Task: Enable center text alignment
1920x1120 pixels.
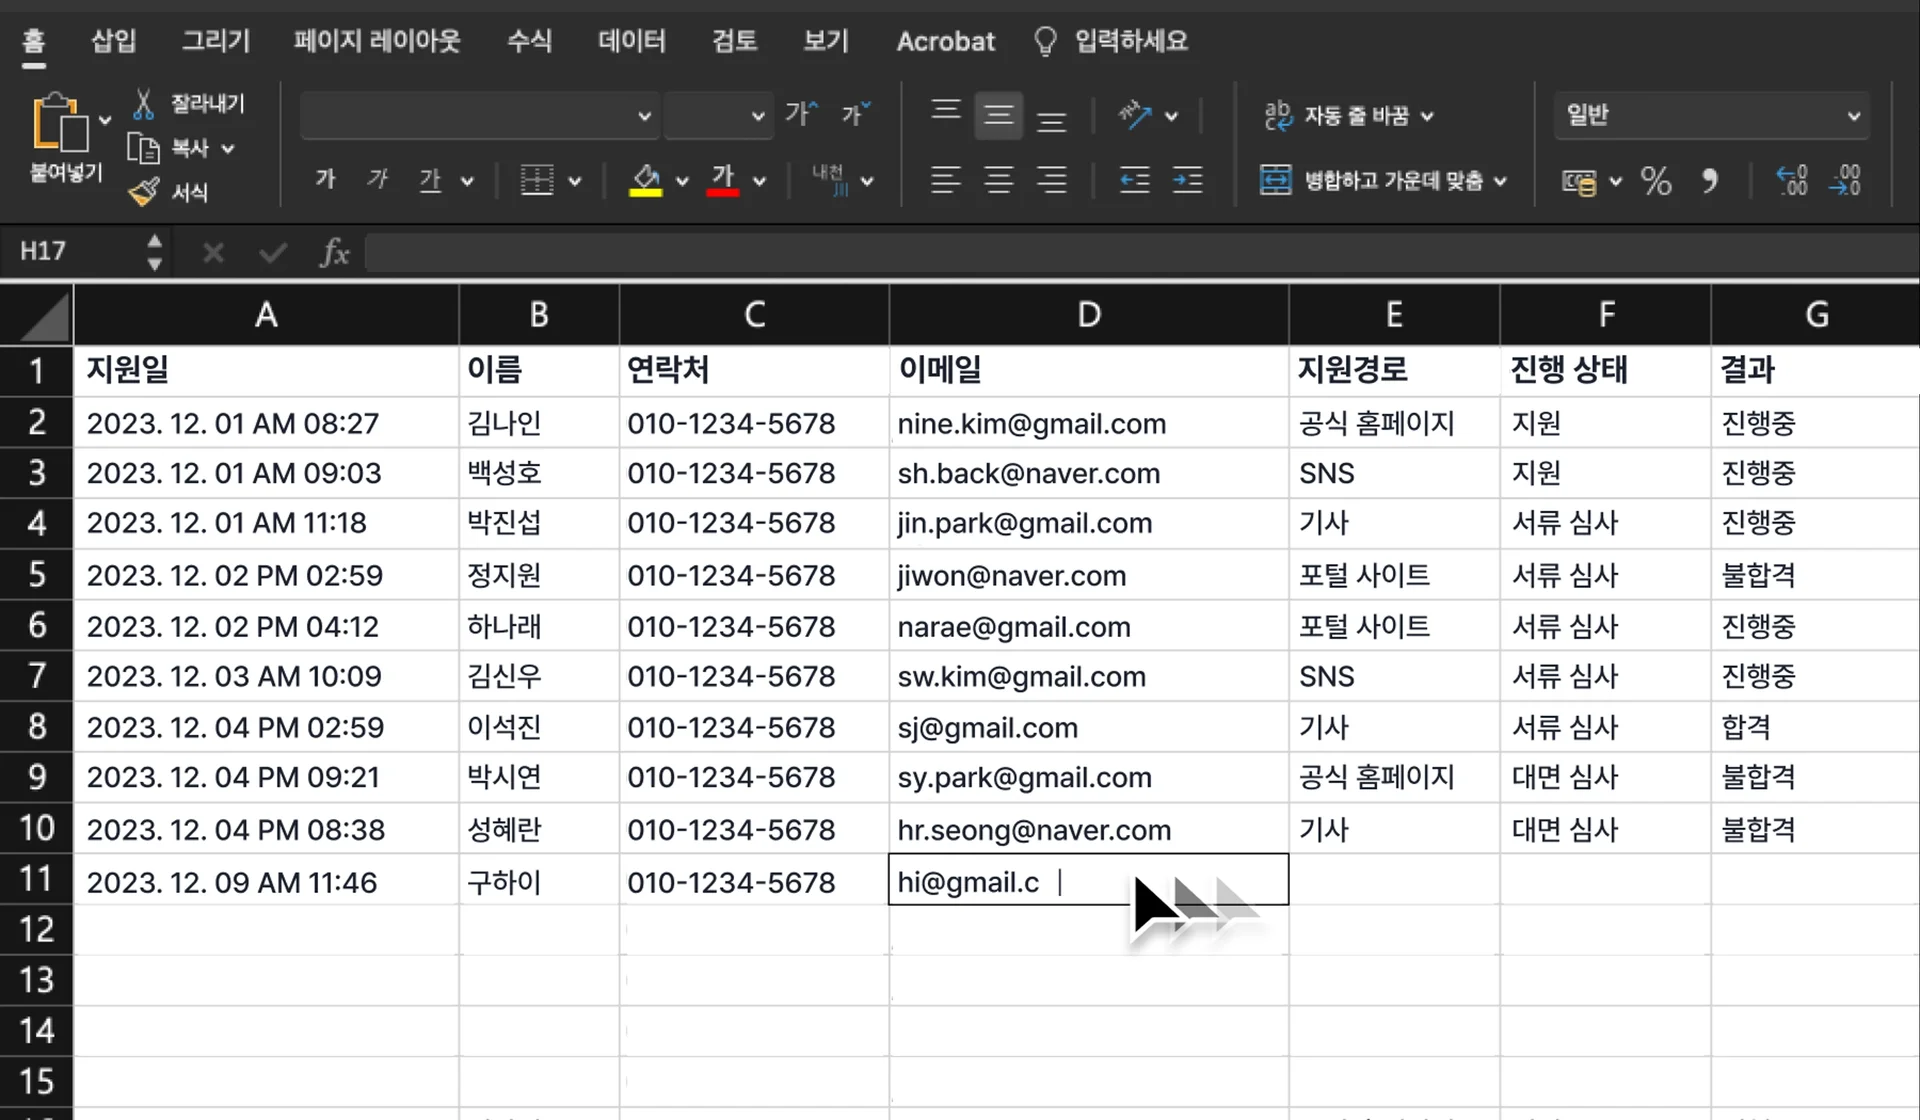Action: click(998, 181)
